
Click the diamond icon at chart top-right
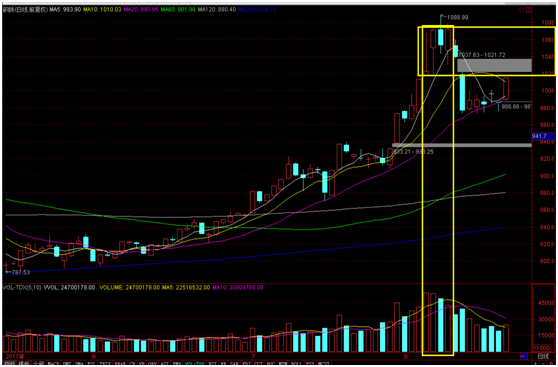[x=521, y=10]
